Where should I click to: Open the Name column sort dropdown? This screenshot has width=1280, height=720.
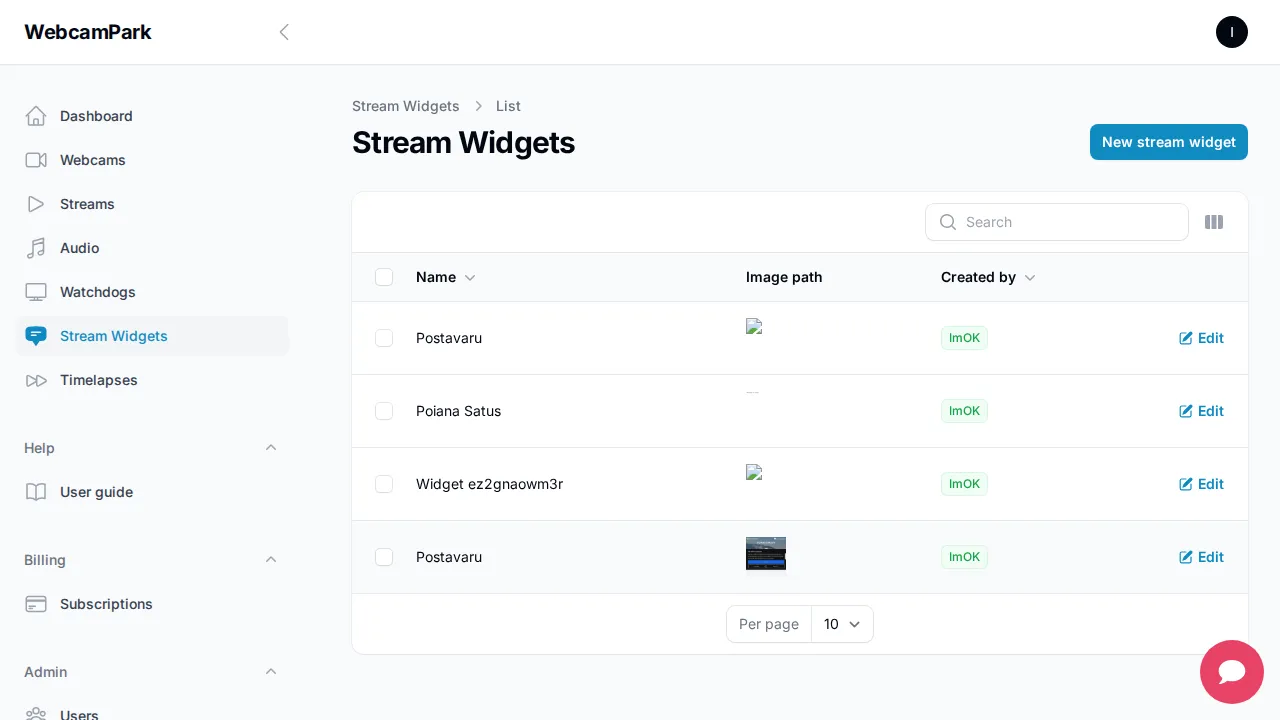pos(470,277)
